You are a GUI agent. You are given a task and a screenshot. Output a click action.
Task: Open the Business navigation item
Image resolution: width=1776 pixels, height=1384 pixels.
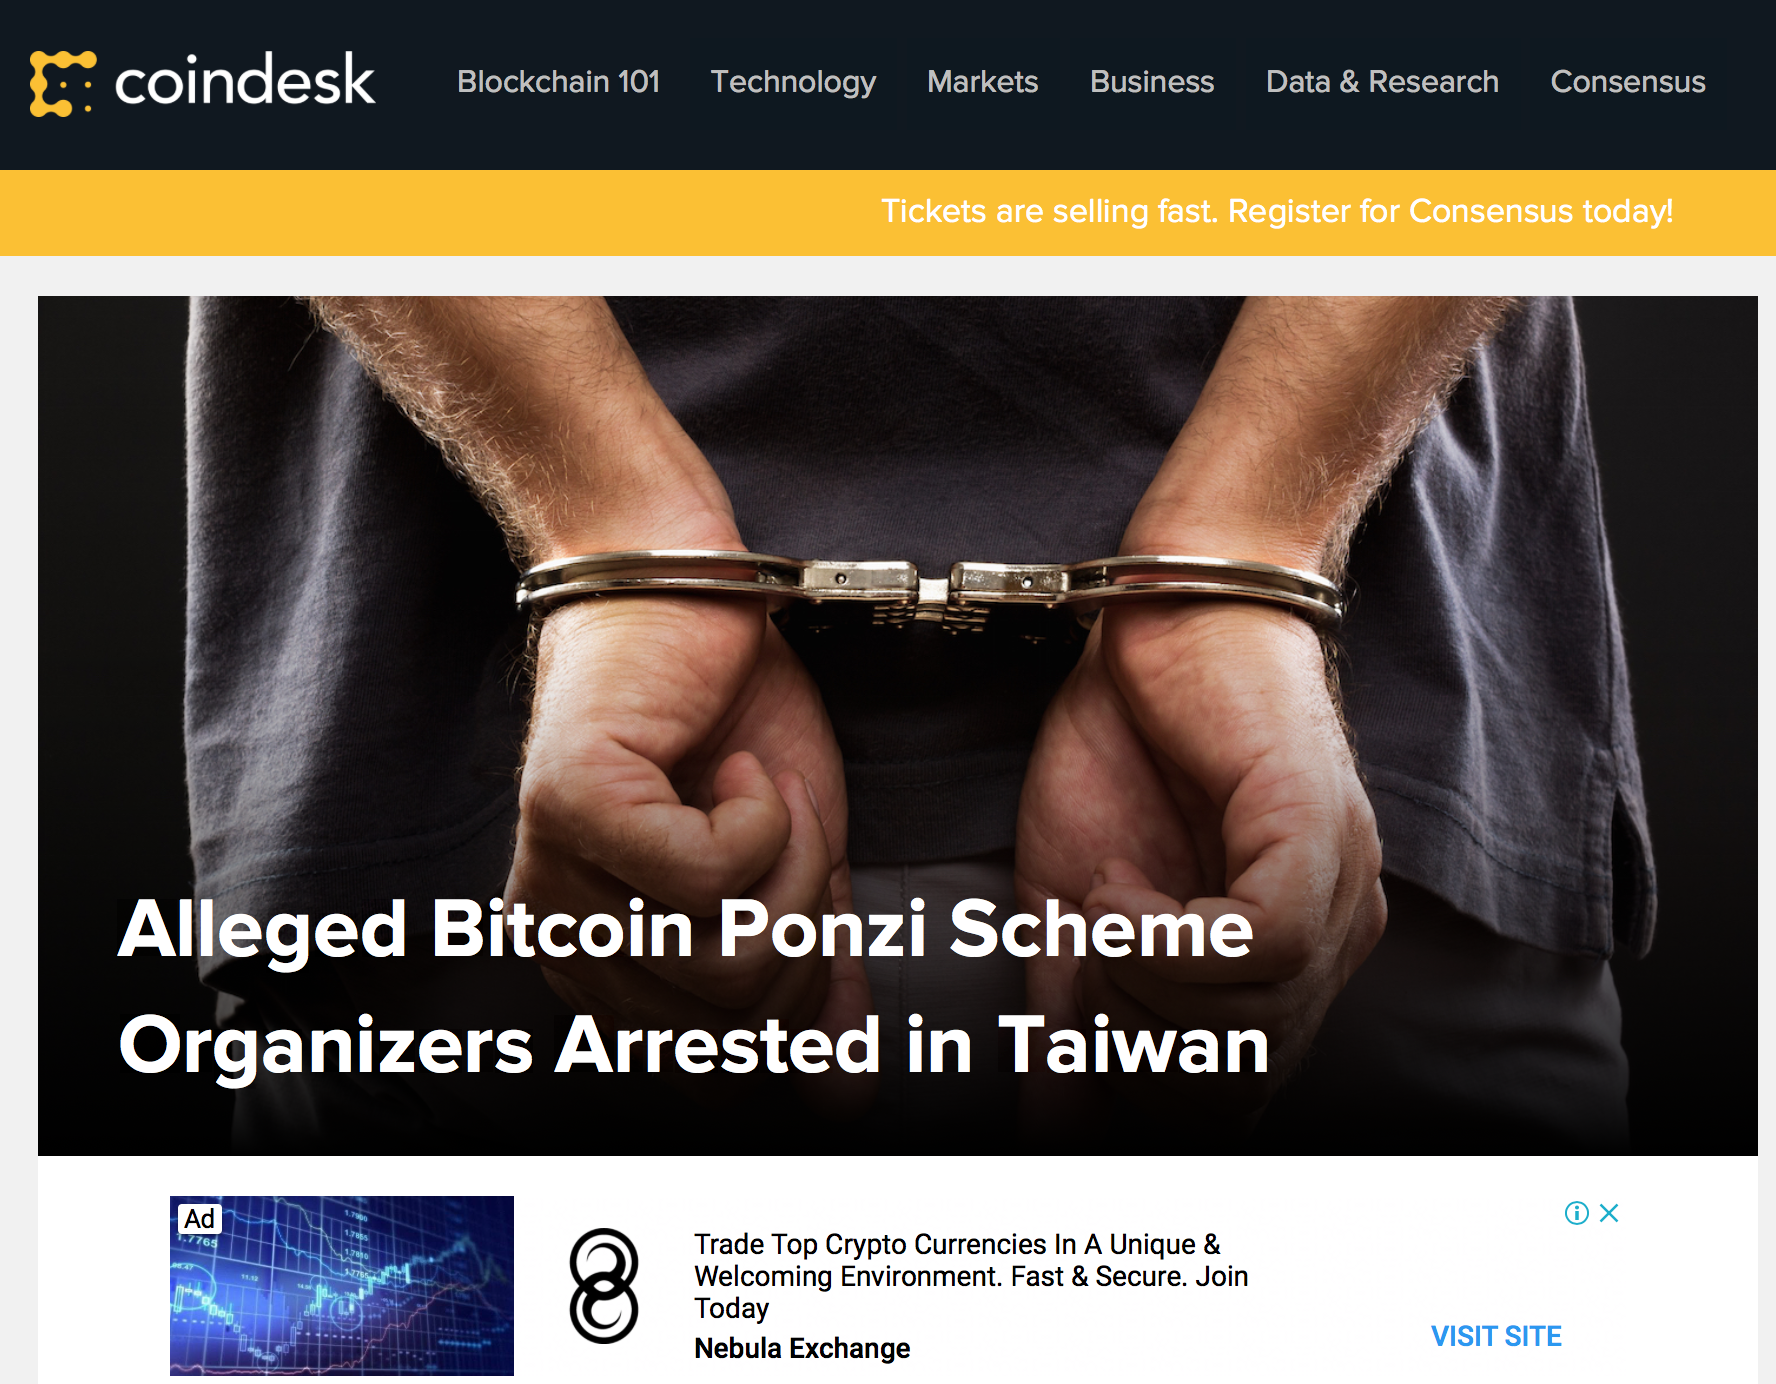pos(1152,82)
